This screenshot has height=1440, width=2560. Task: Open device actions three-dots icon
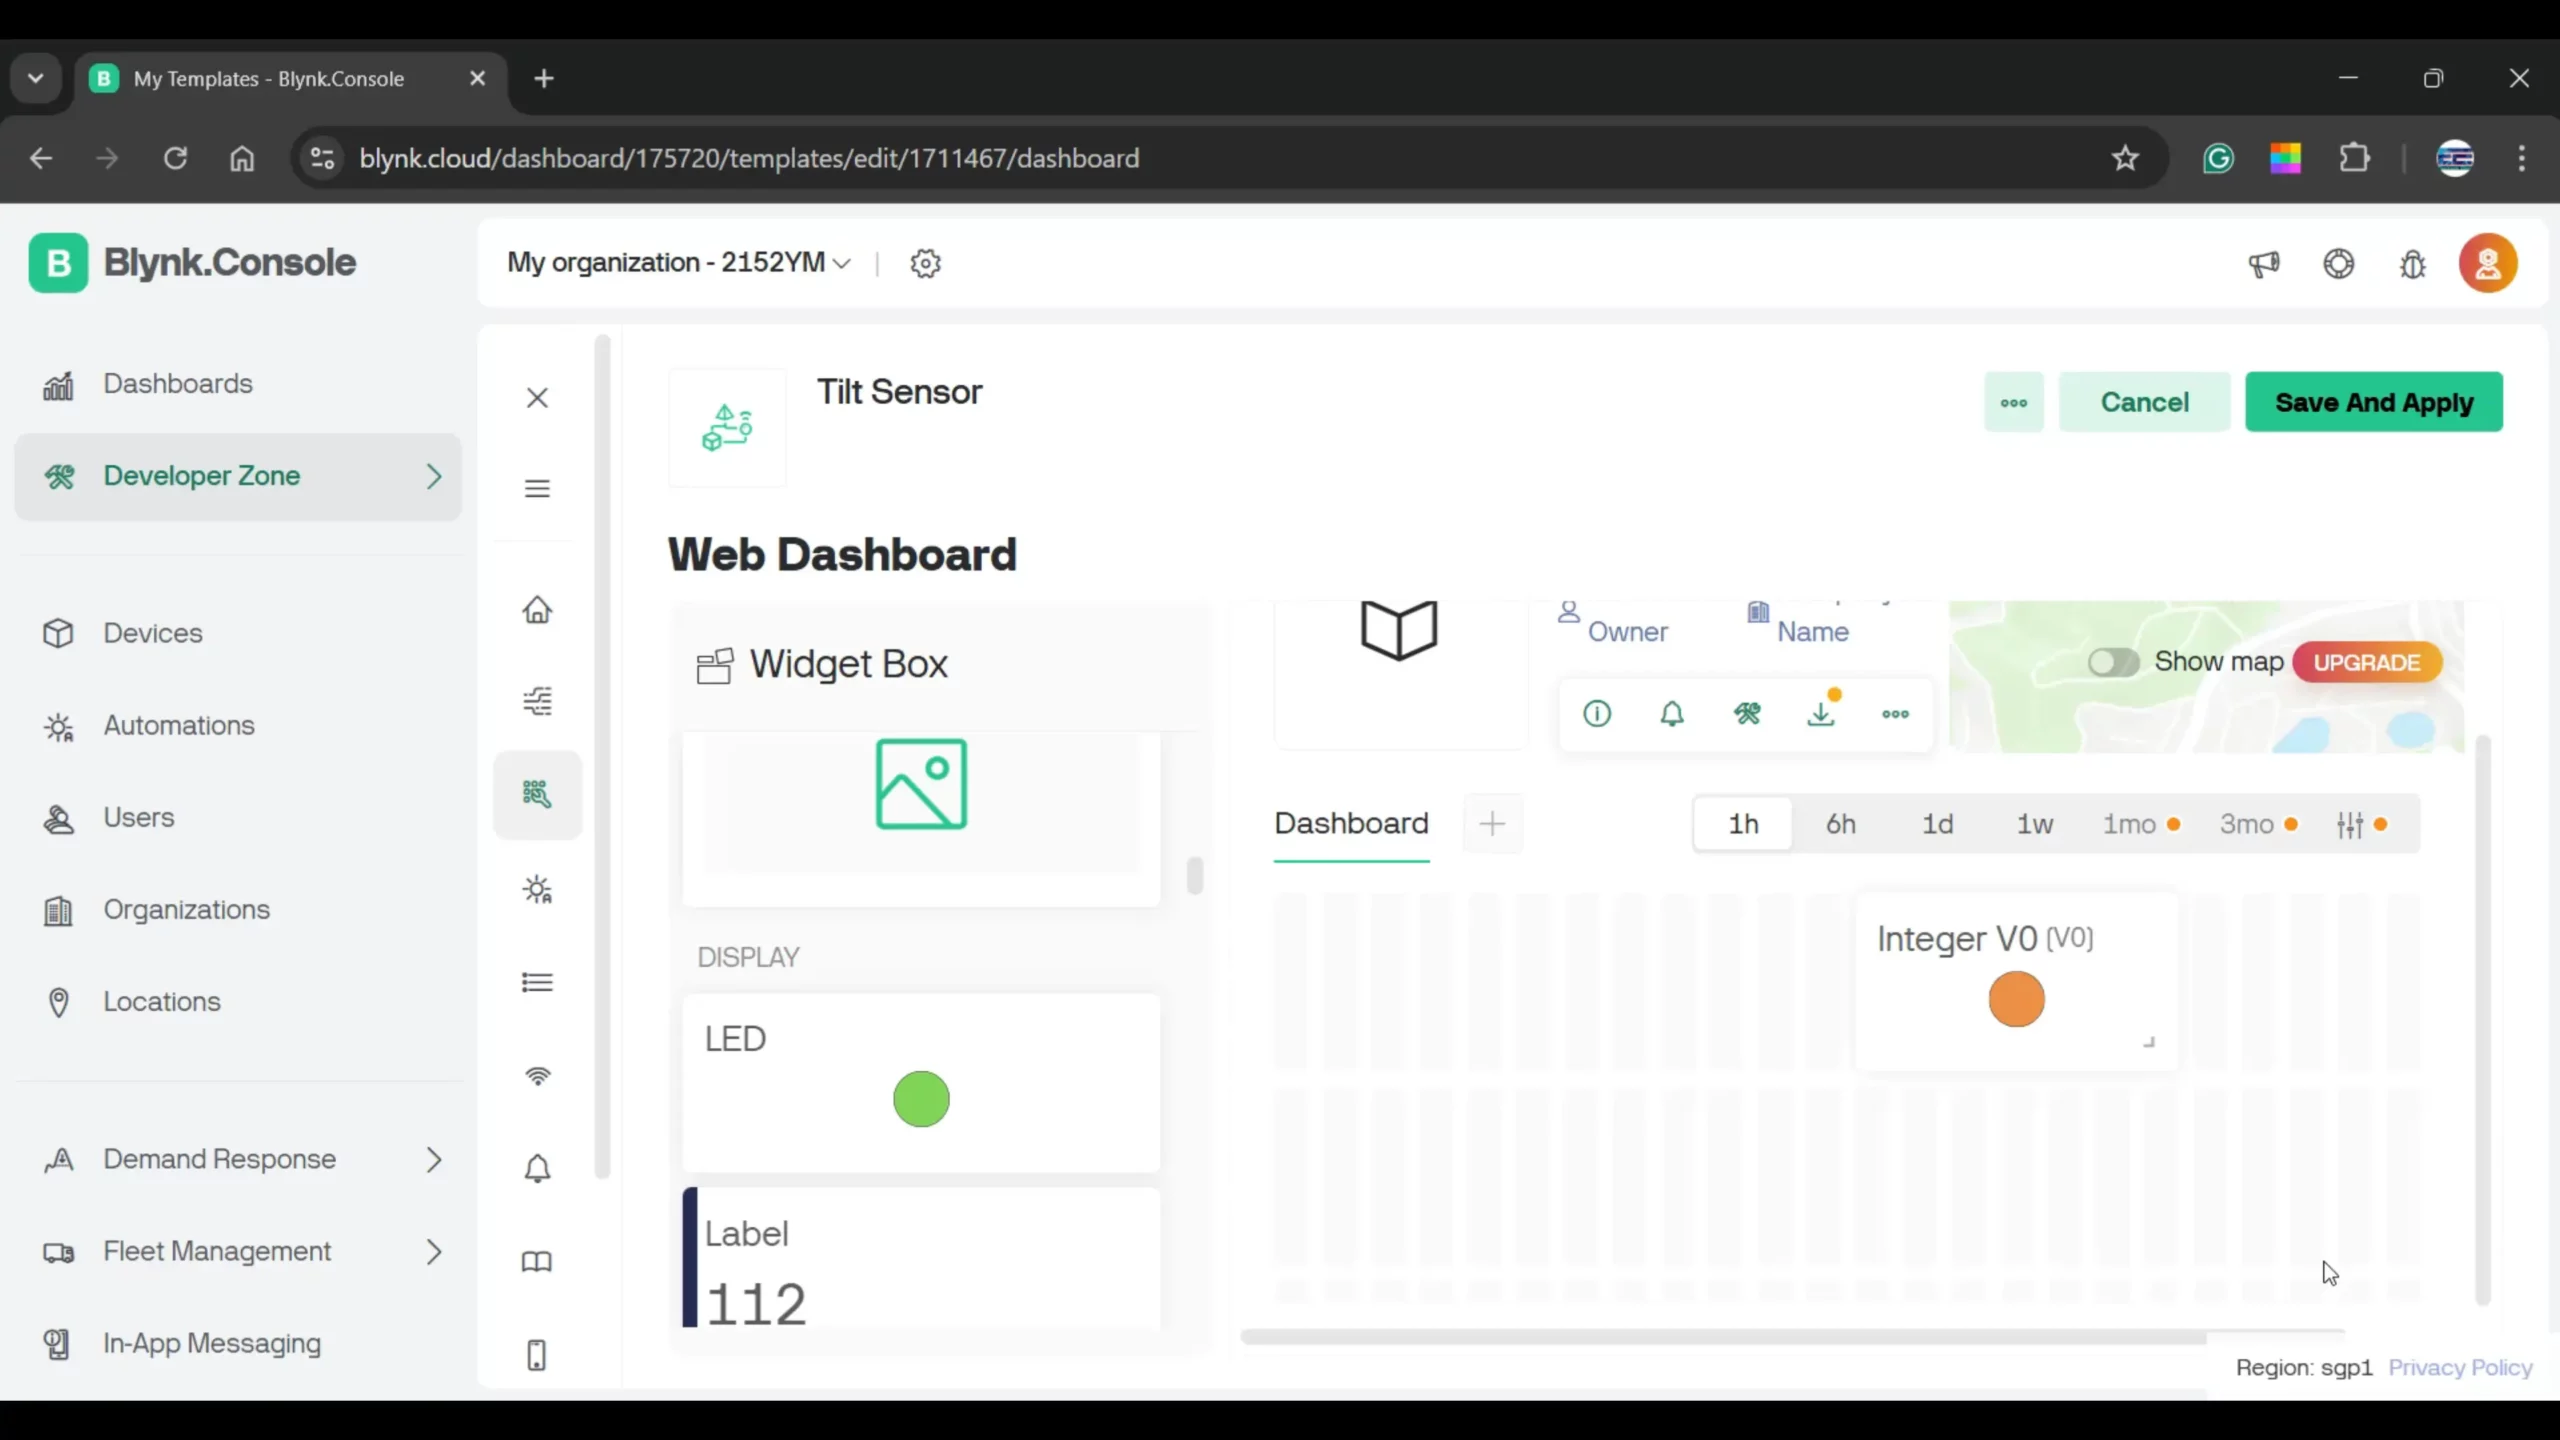point(1896,714)
